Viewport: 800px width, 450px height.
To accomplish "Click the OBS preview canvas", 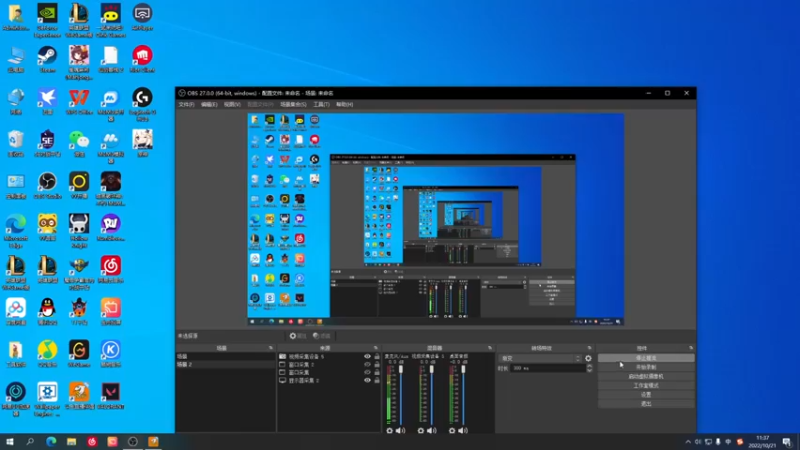I will pos(436,219).
